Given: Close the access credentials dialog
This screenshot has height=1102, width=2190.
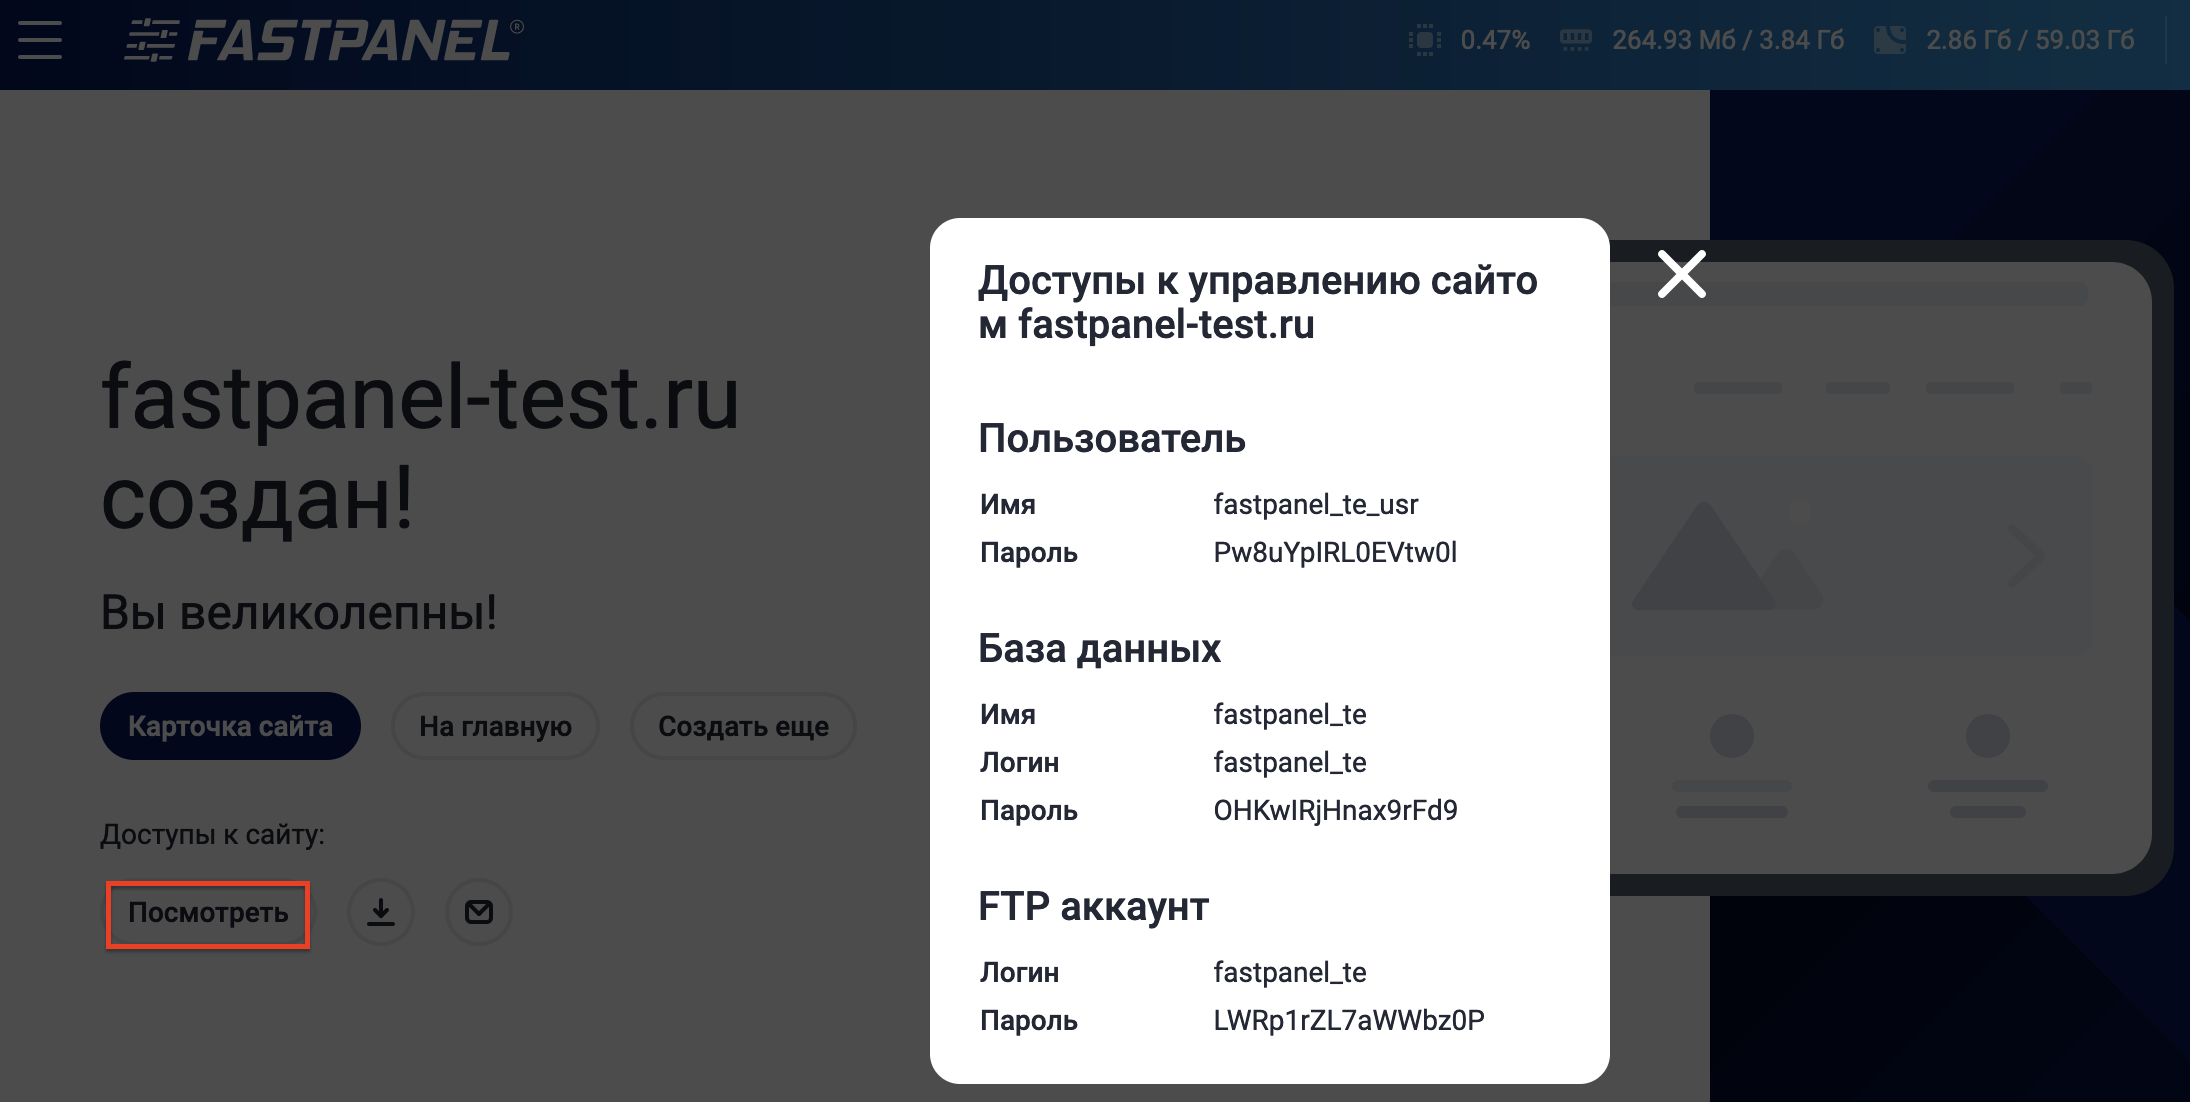Looking at the screenshot, I should [1681, 274].
